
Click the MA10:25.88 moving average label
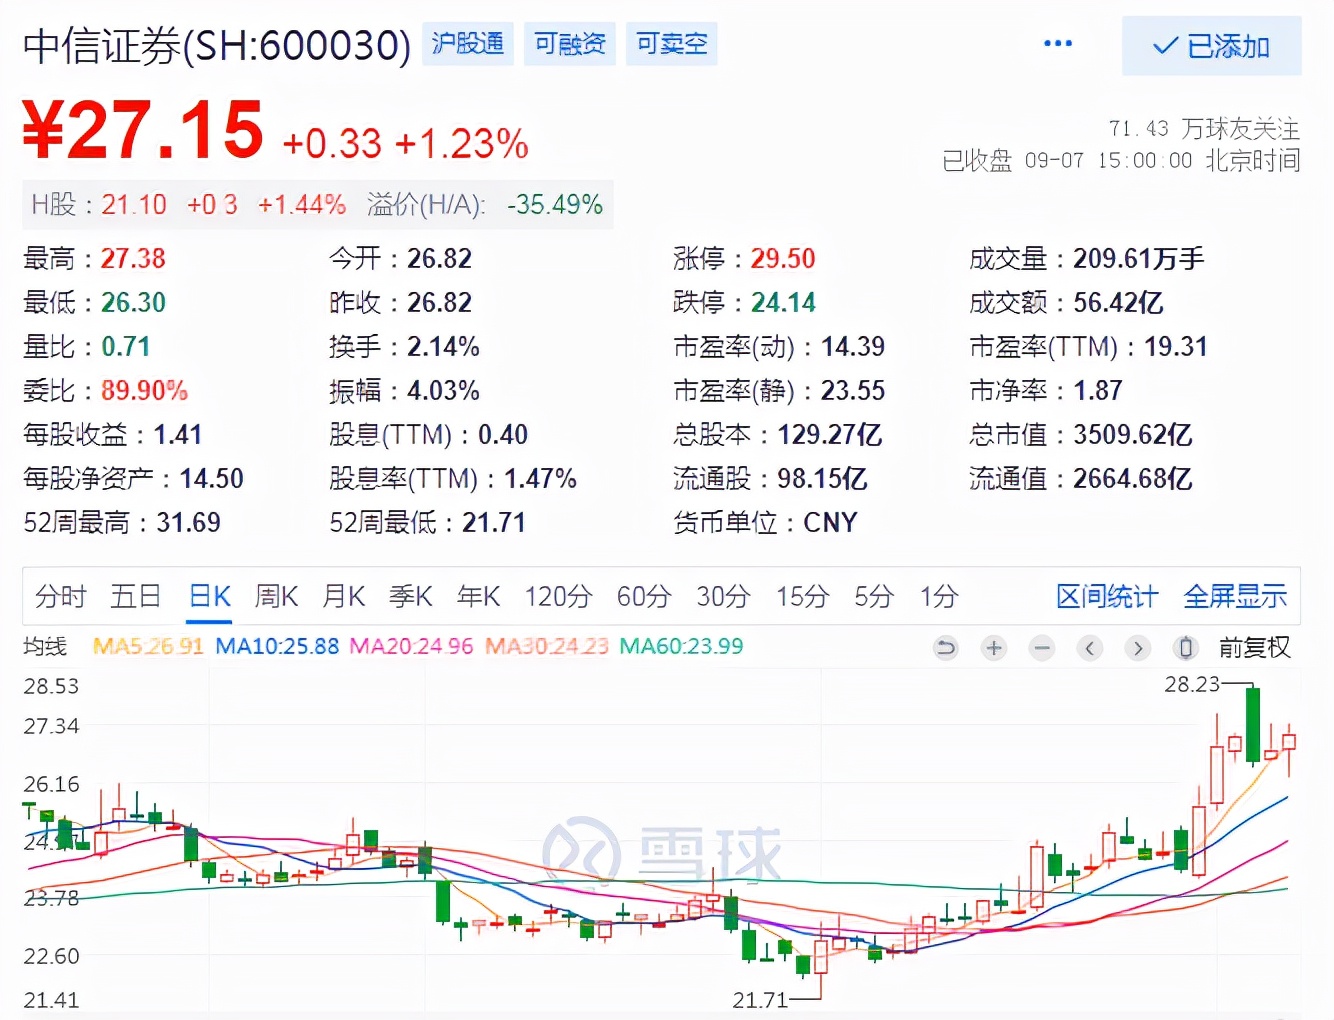(277, 646)
